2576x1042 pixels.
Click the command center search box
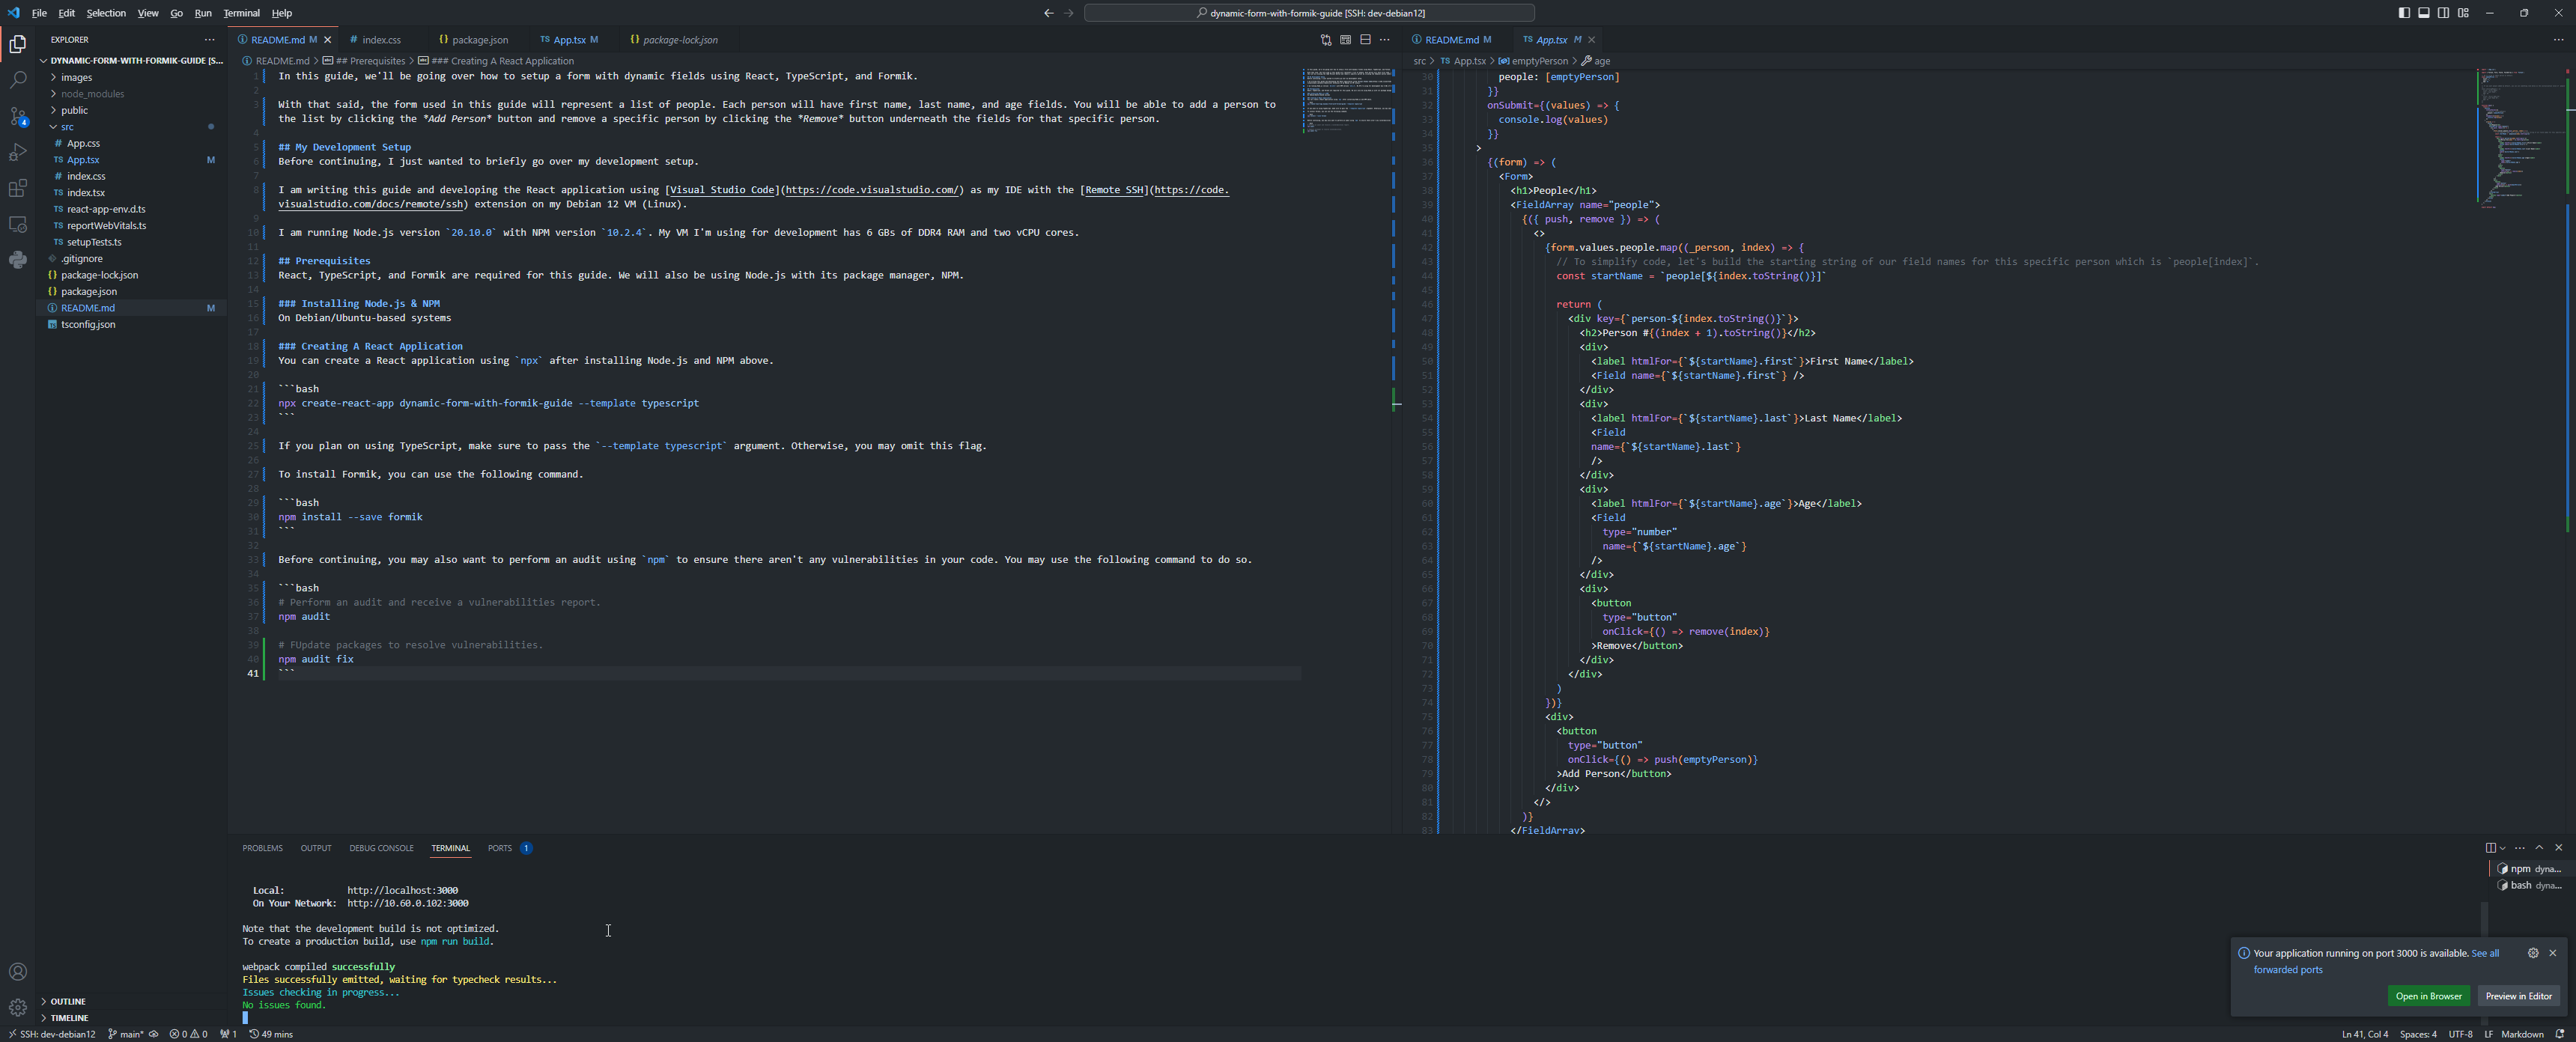click(1309, 13)
